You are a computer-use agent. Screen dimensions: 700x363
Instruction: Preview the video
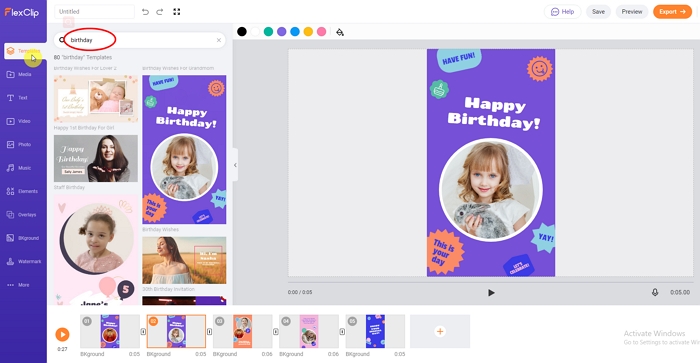tap(632, 12)
